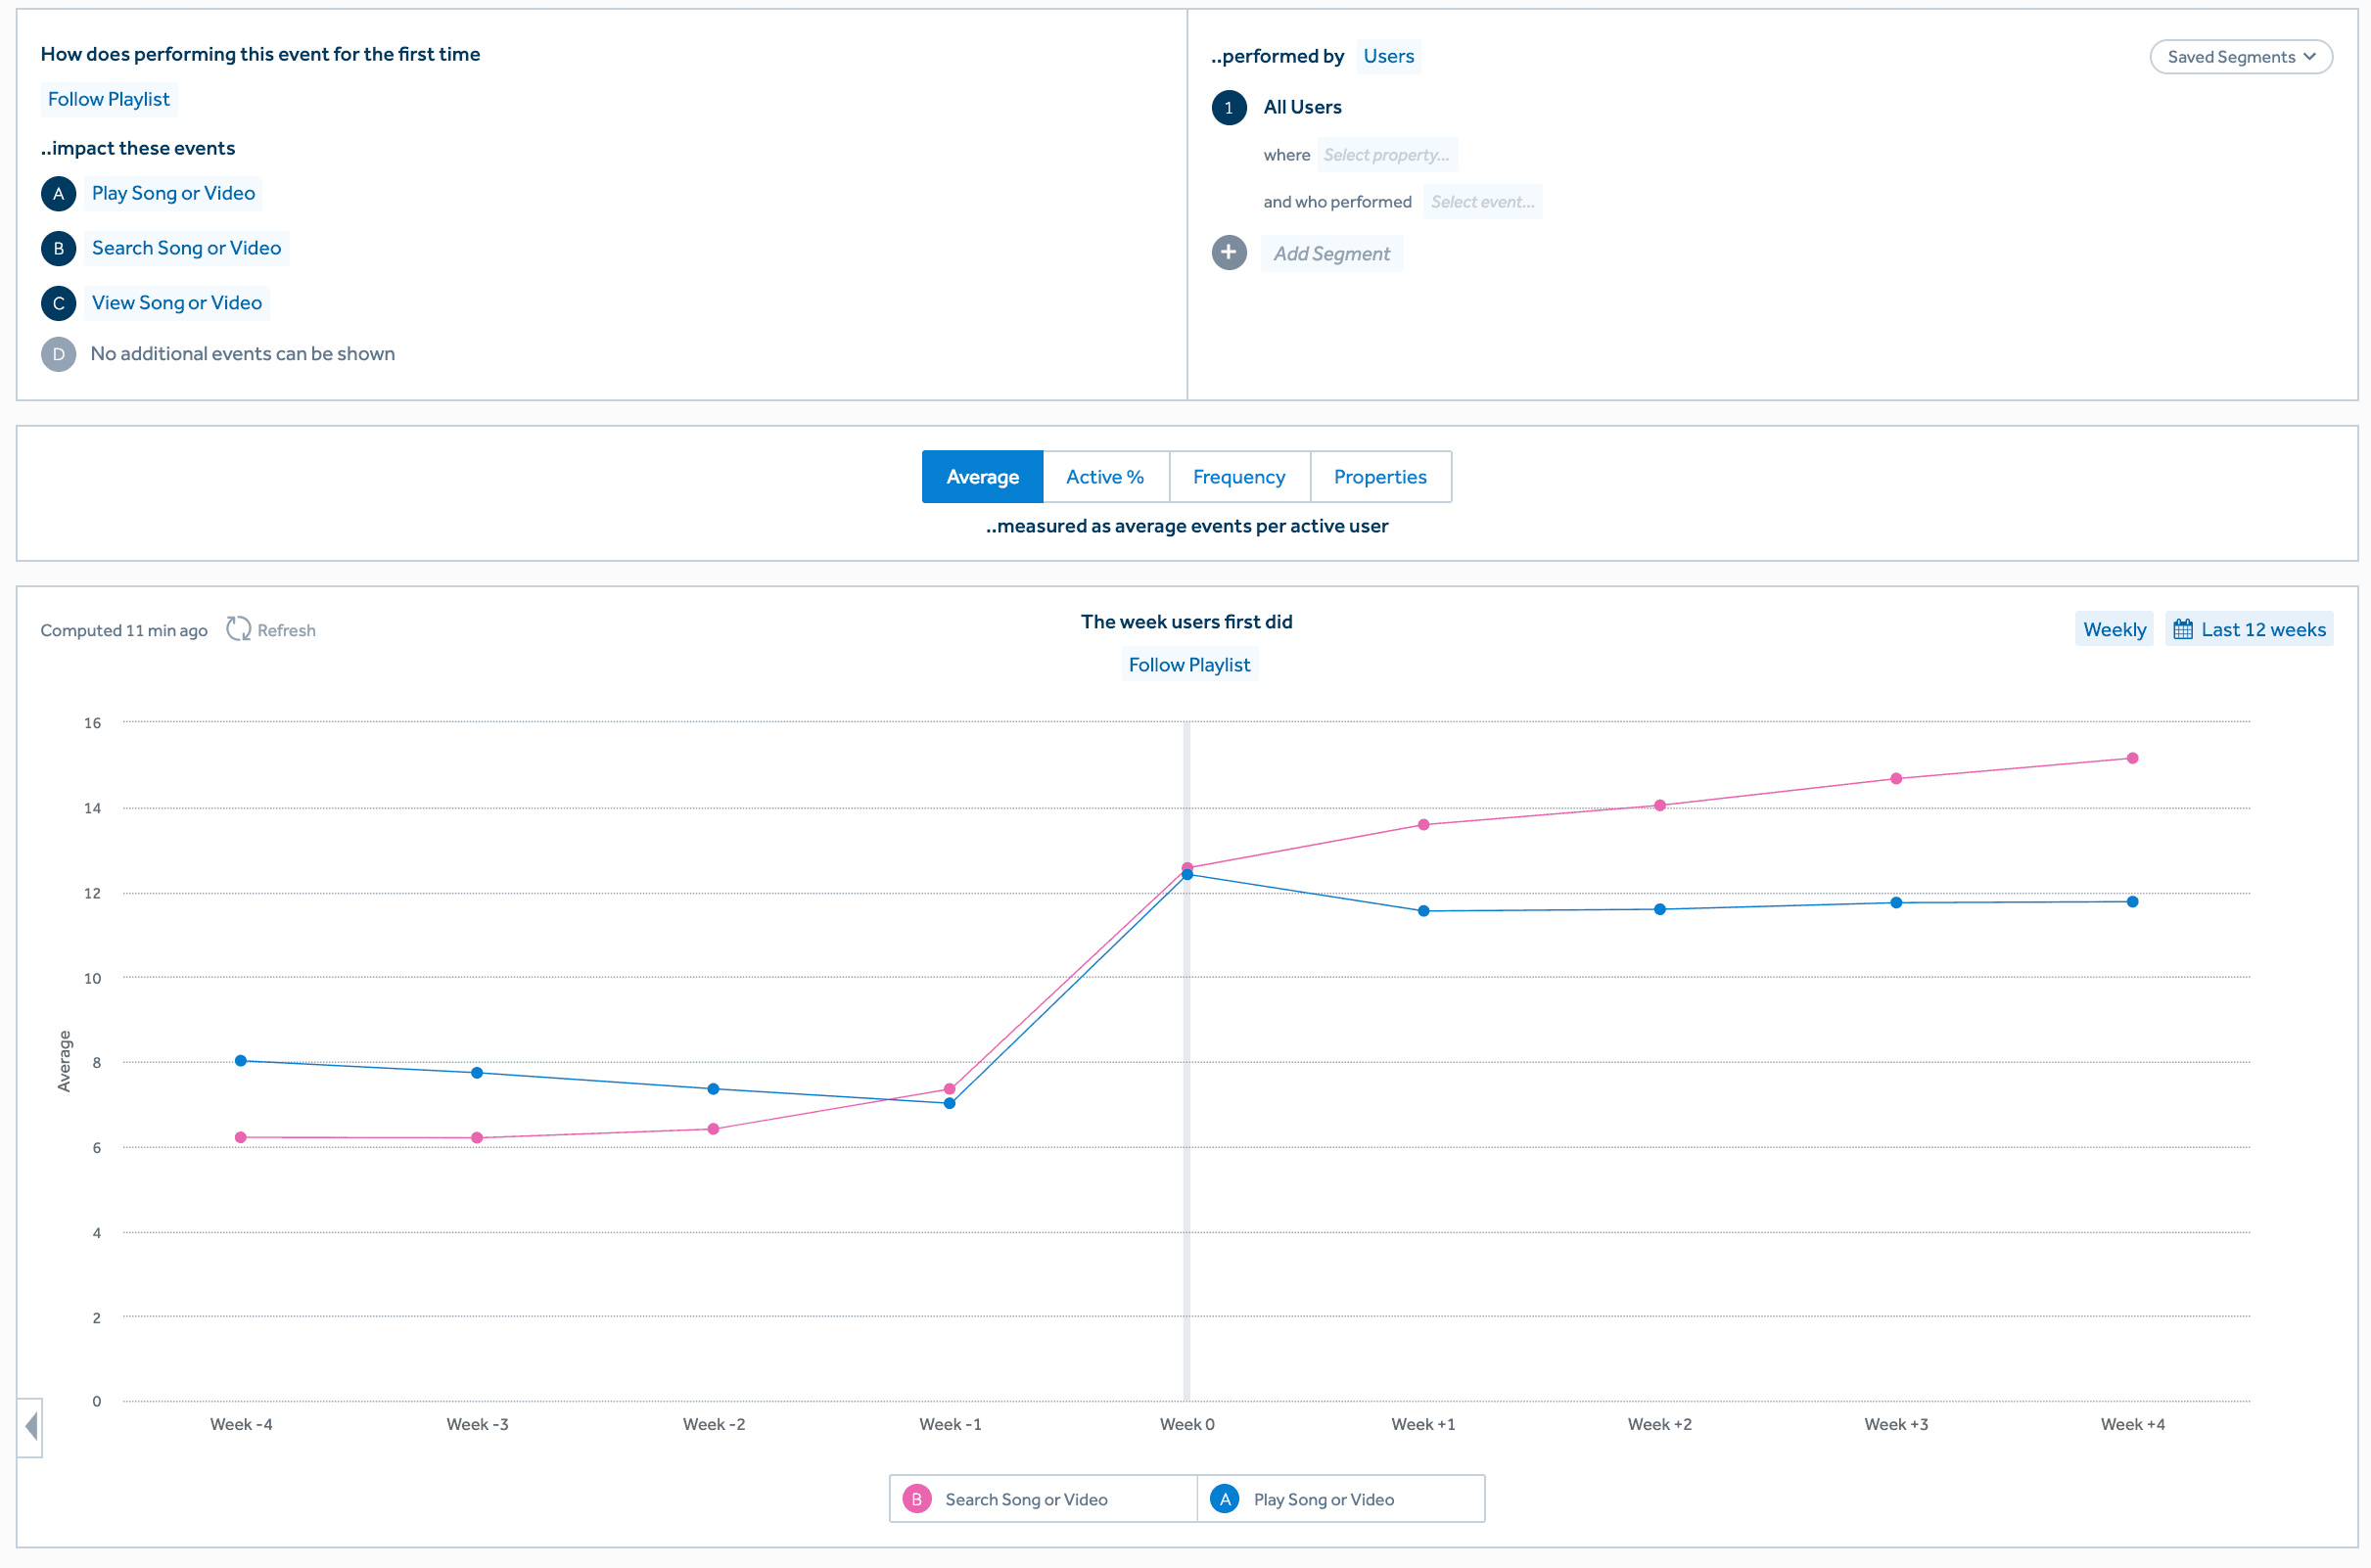Image resolution: width=2371 pixels, height=1568 pixels.
Task: Click event A circle badge in event list
Action: (x=59, y=194)
